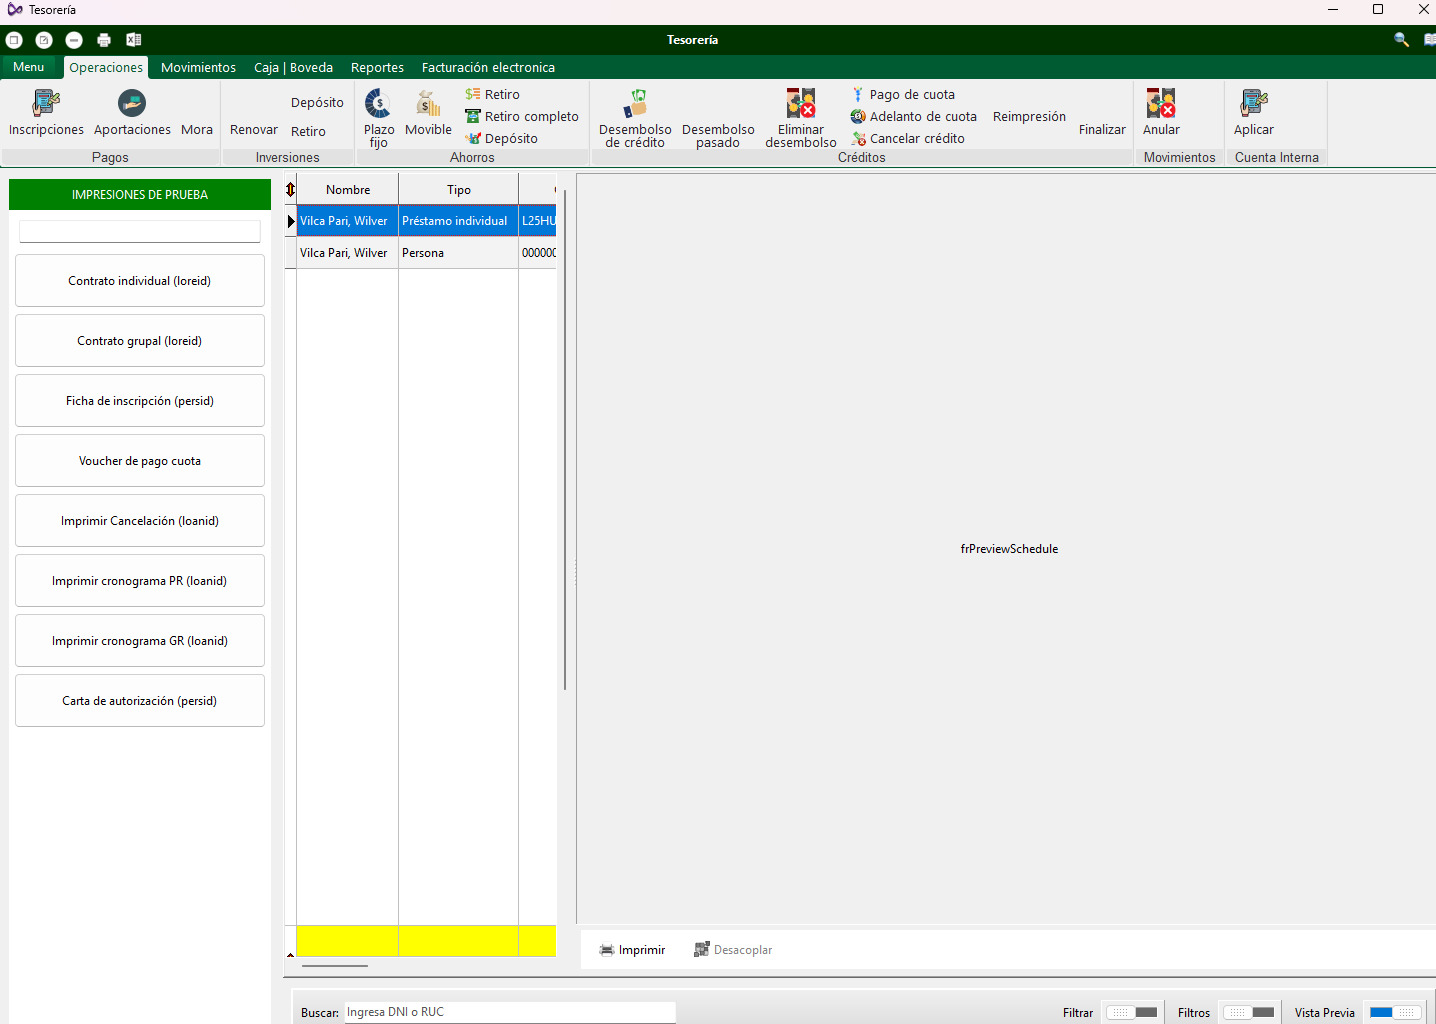Click the search magnifier icon at top right

click(1401, 40)
